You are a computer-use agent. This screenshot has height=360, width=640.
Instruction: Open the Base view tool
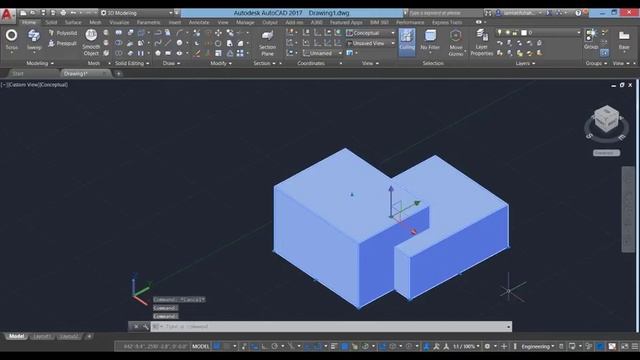pyautogui.click(x=624, y=40)
